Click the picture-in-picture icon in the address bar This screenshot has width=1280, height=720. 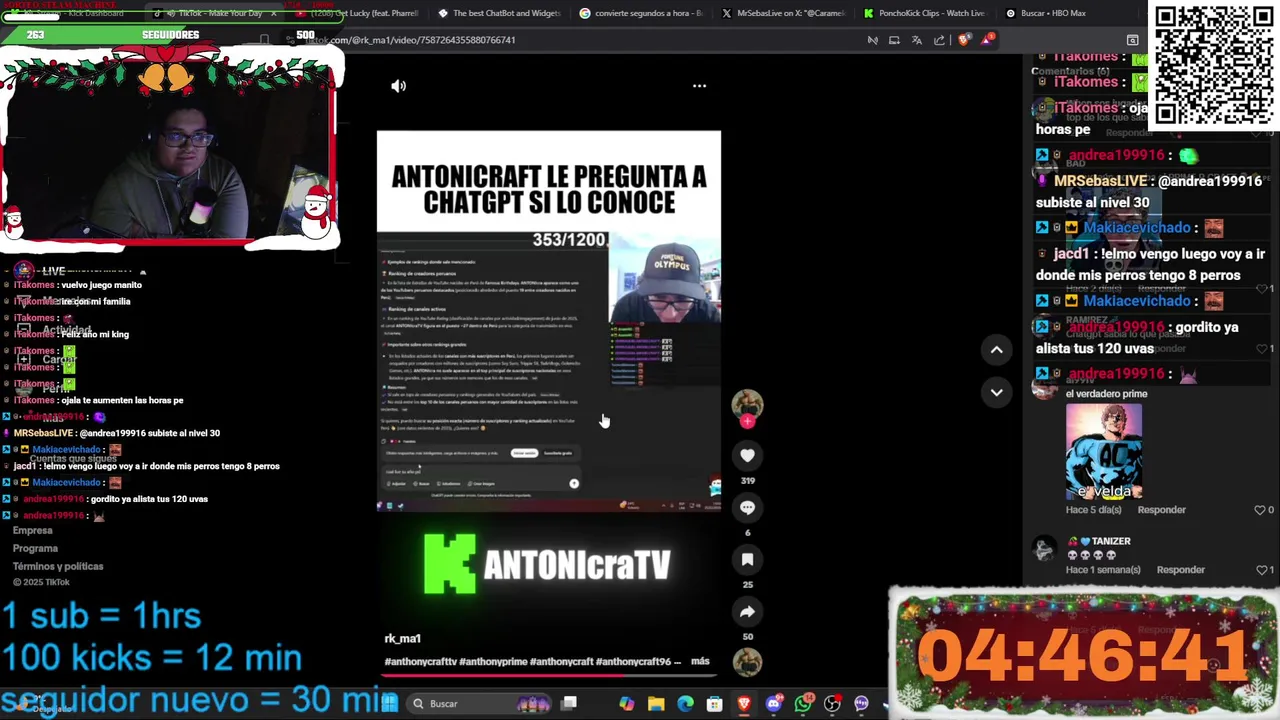tap(895, 40)
